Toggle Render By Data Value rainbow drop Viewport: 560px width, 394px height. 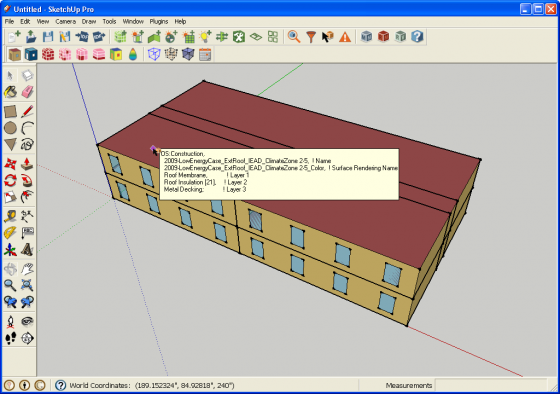(x=133, y=54)
